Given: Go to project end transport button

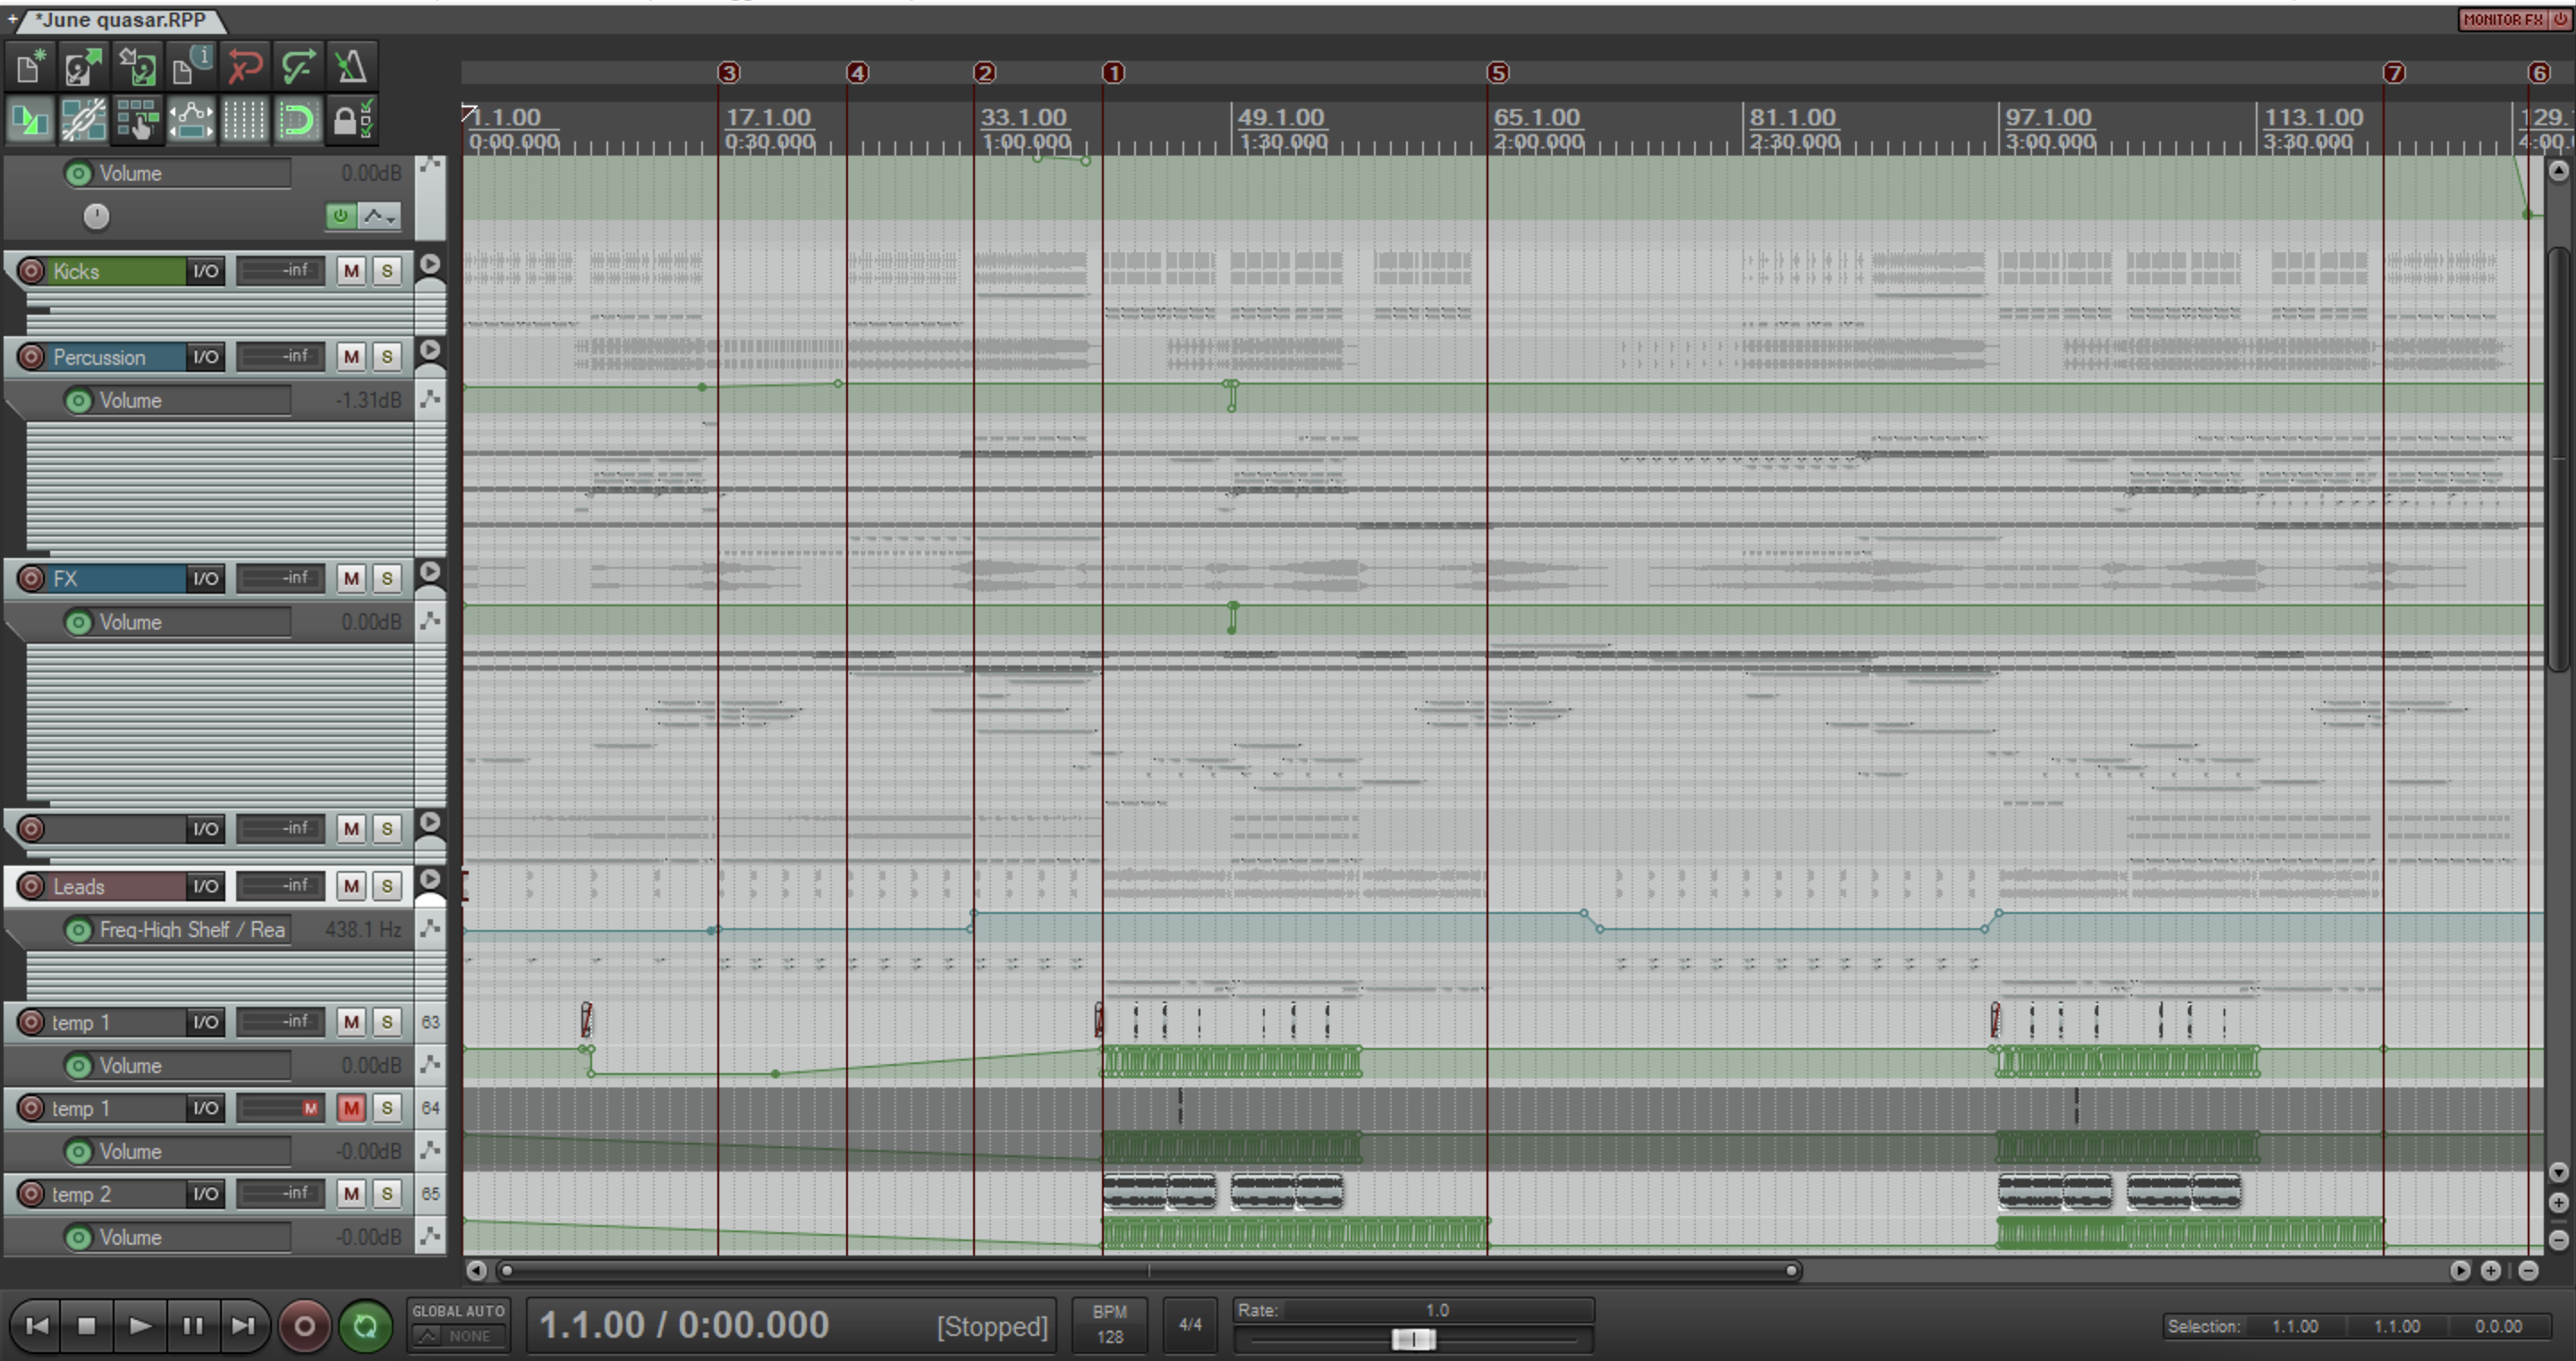Looking at the screenshot, I should (243, 1326).
